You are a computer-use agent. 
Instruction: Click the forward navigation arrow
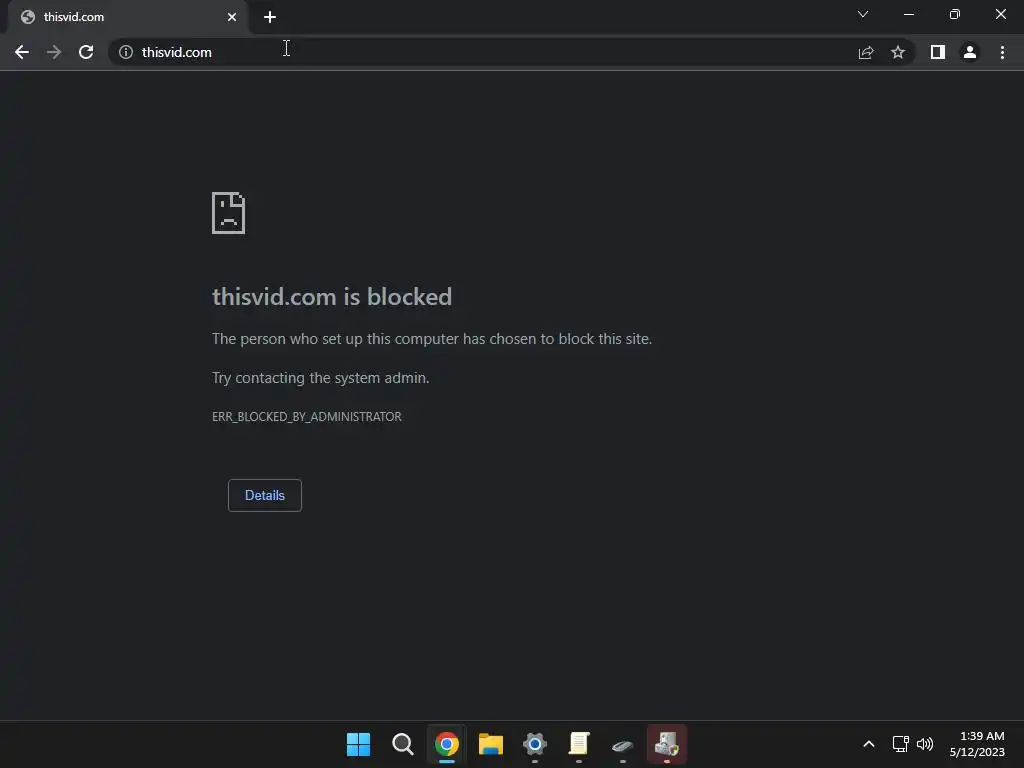click(x=54, y=52)
